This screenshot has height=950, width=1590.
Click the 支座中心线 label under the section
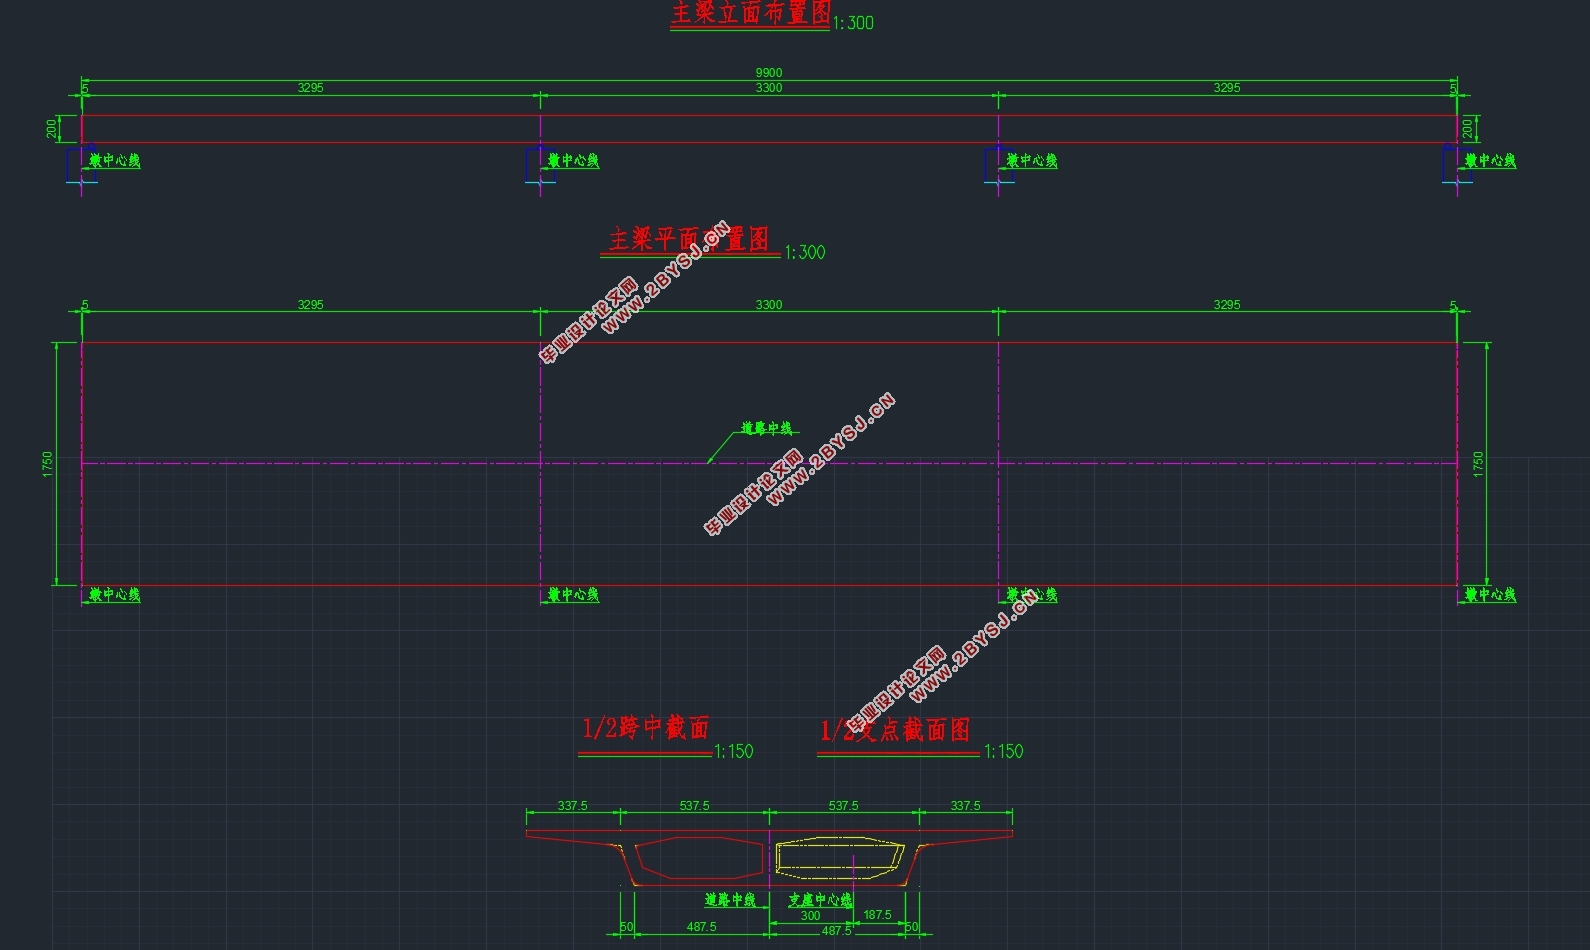click(820, 900)
